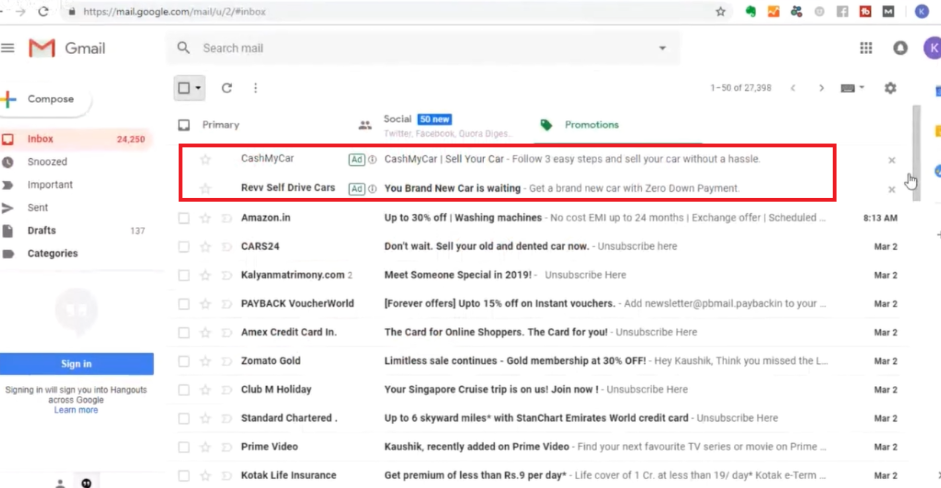
Task: Reload the browser page
Action: coord(43,11)
